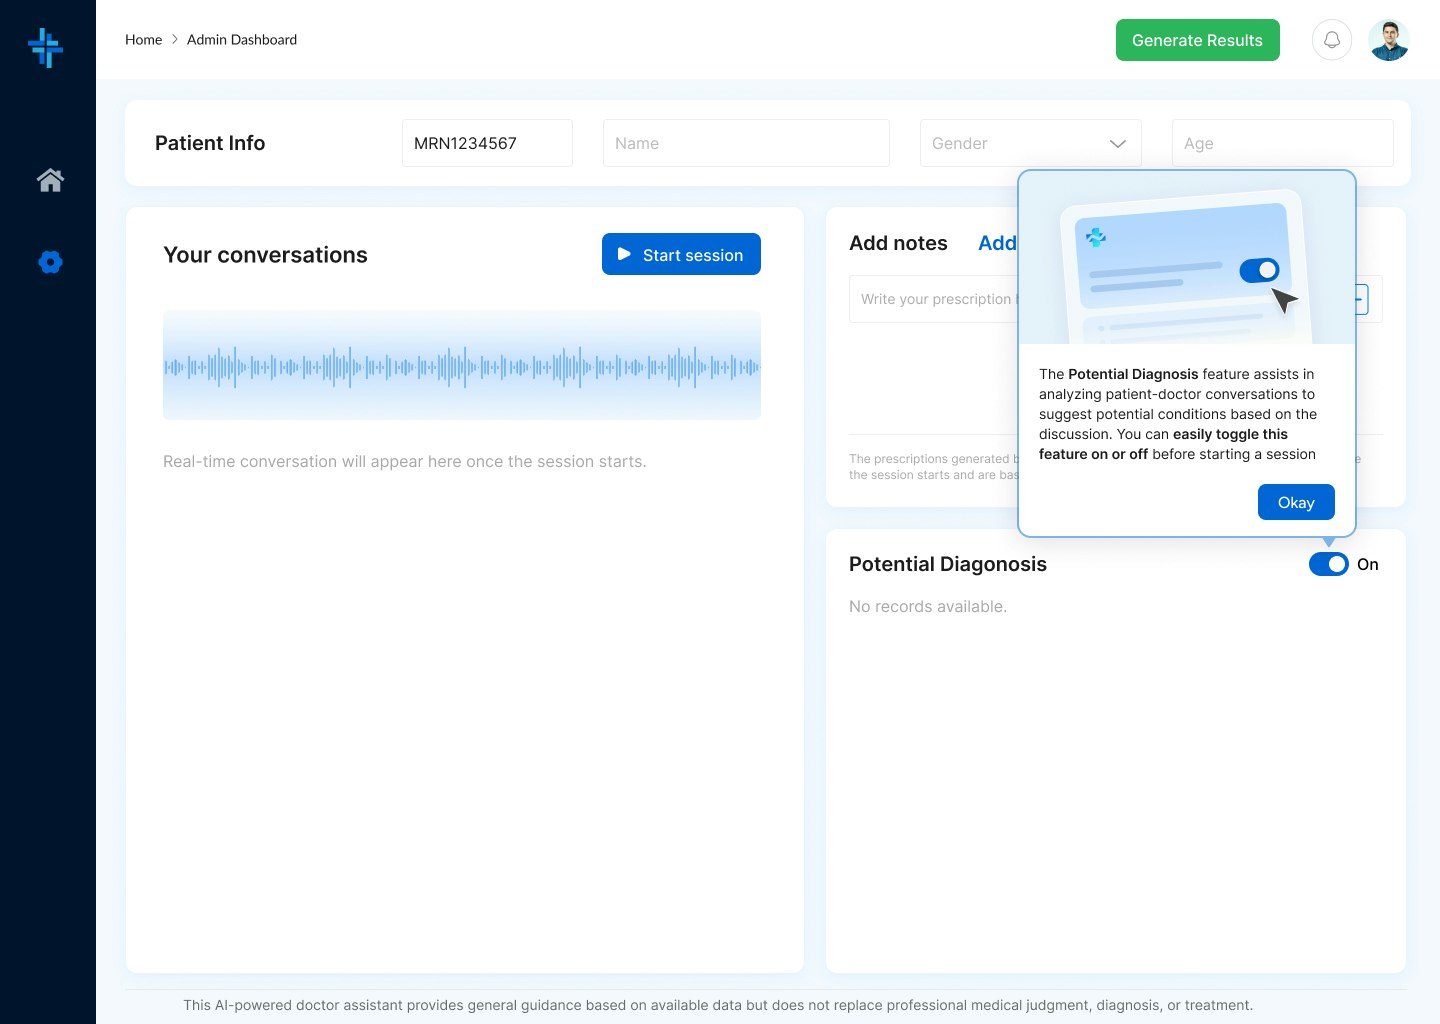The width and height of the screenshot is (1440, 1024).
Task: Click the cursor arrow illustration in the tooltip
Action: [x=1284, y=300]
